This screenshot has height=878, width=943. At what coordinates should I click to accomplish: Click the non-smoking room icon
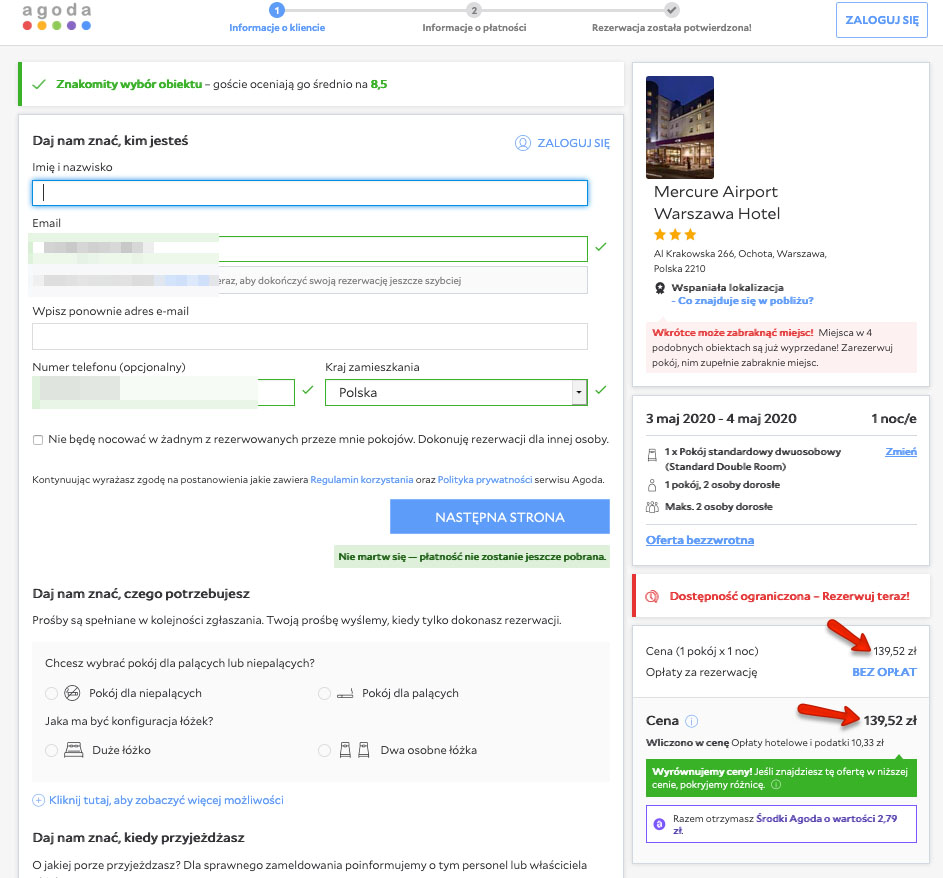(72, 693)
